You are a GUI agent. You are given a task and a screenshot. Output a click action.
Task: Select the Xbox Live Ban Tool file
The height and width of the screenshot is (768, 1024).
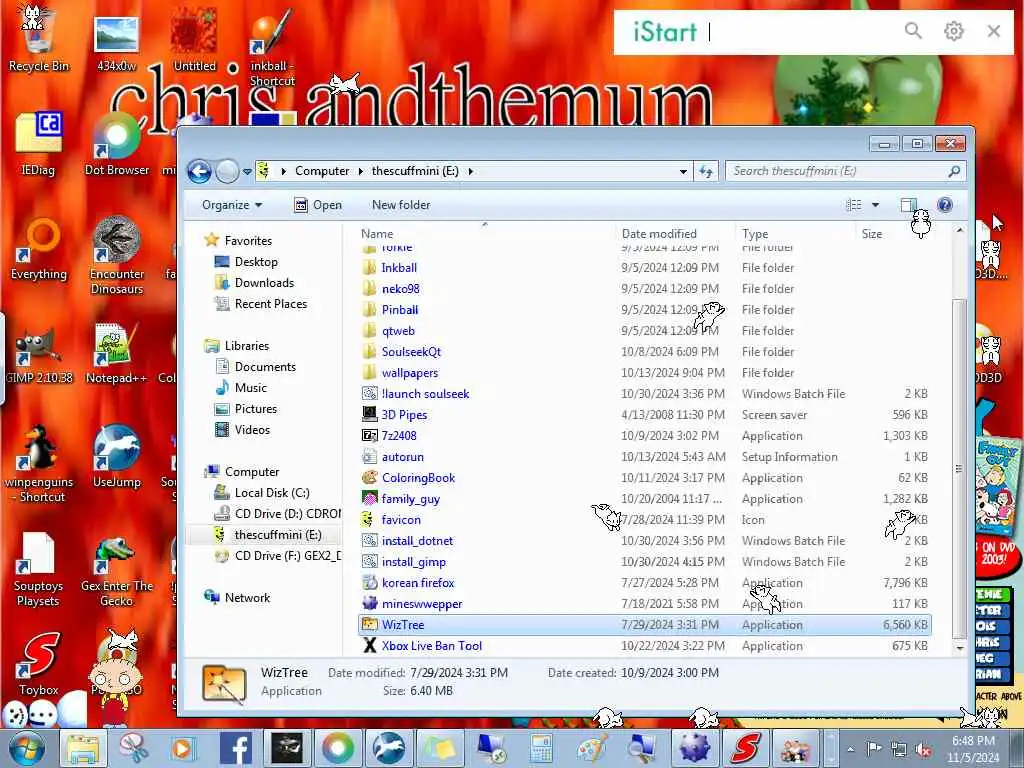[645, 646]
